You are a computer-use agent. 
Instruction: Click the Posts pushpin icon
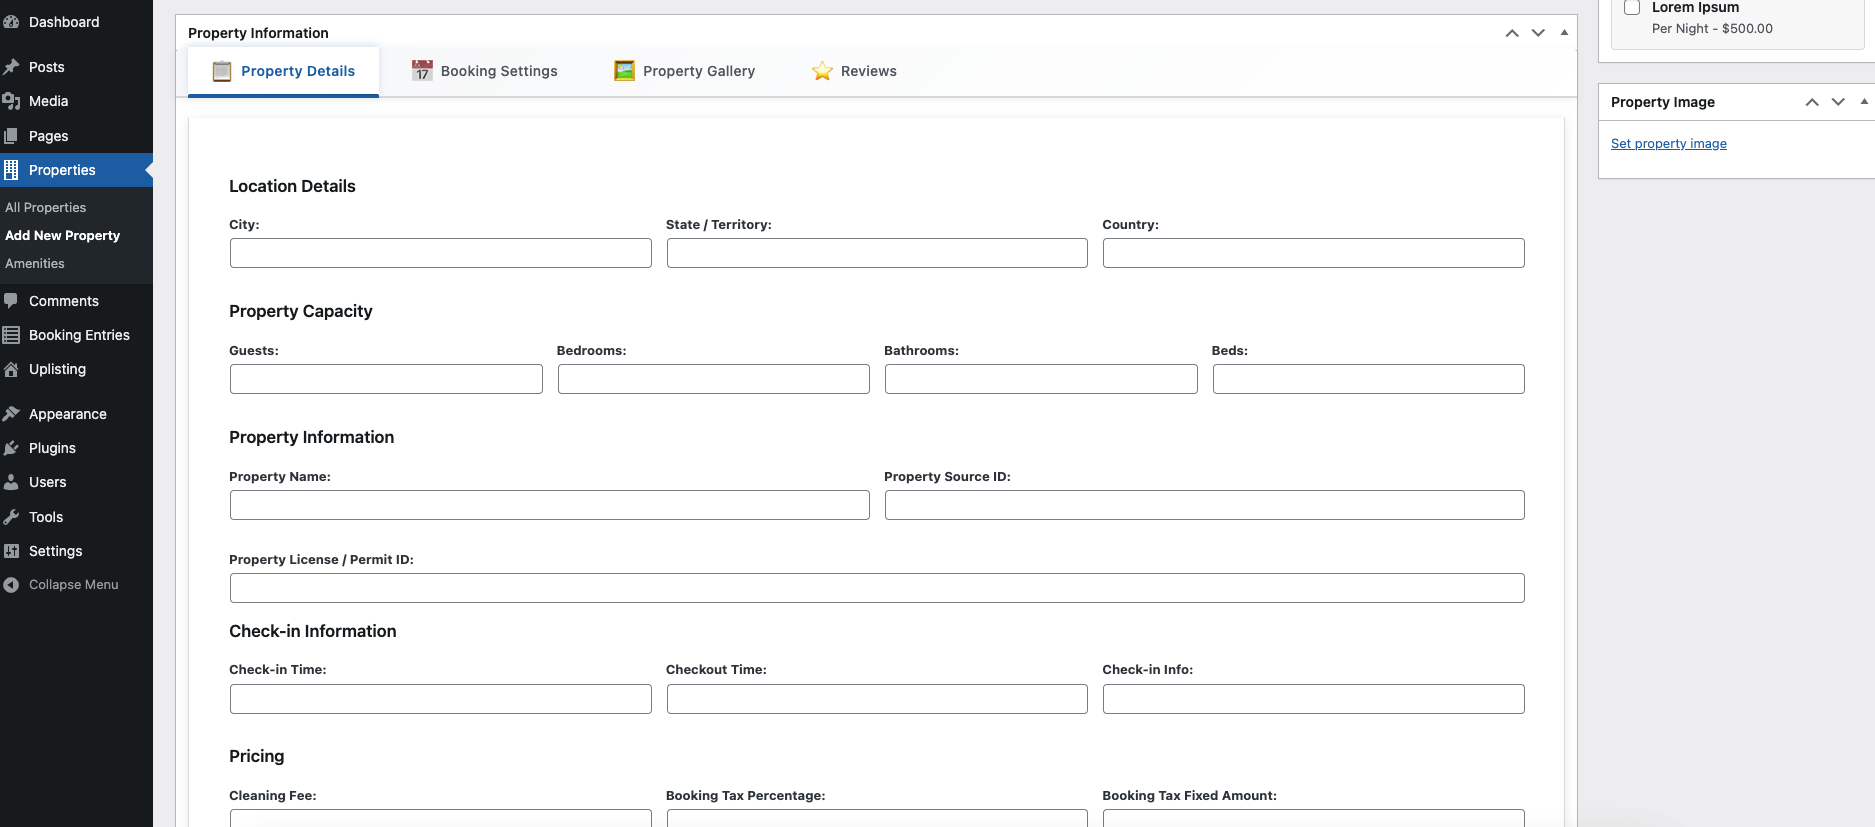[11, 67]
